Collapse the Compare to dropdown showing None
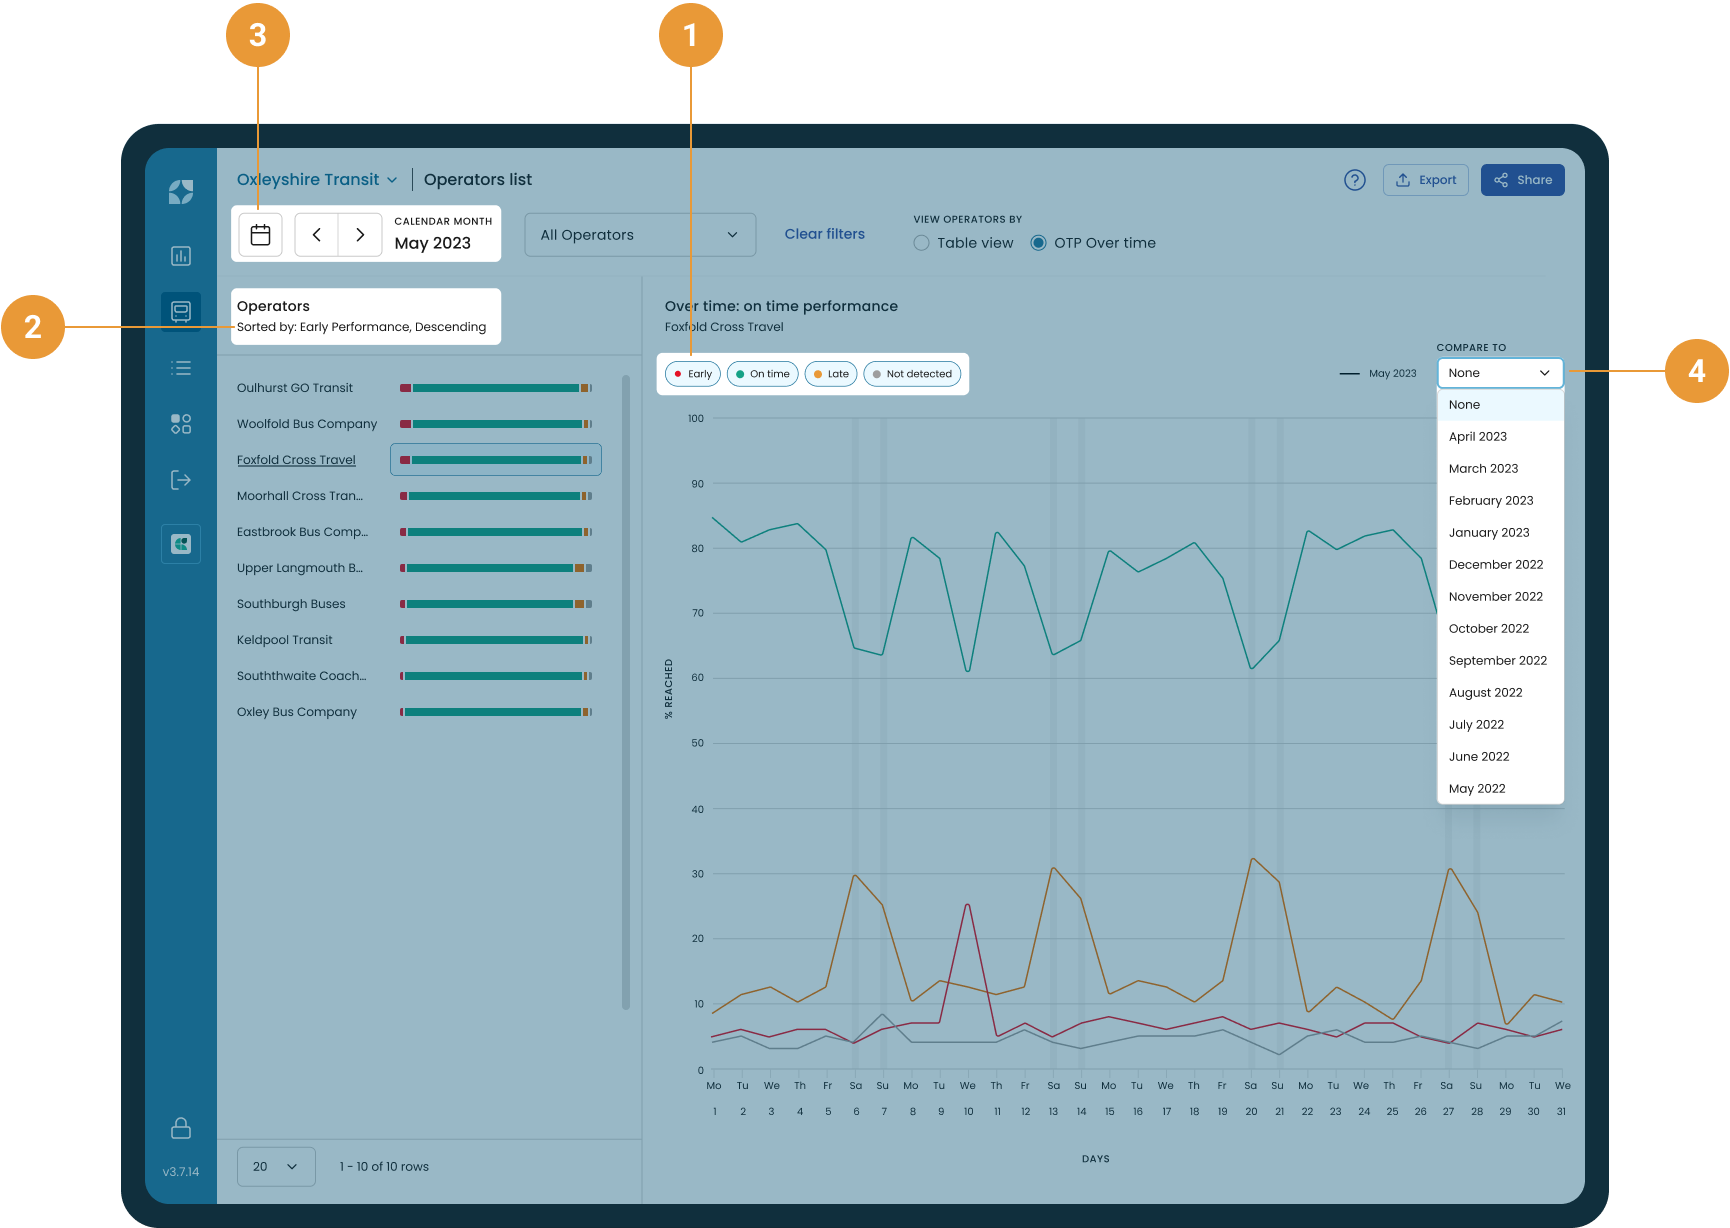This screenshot has width=1730, height=1228. [x=1500, y=373]
